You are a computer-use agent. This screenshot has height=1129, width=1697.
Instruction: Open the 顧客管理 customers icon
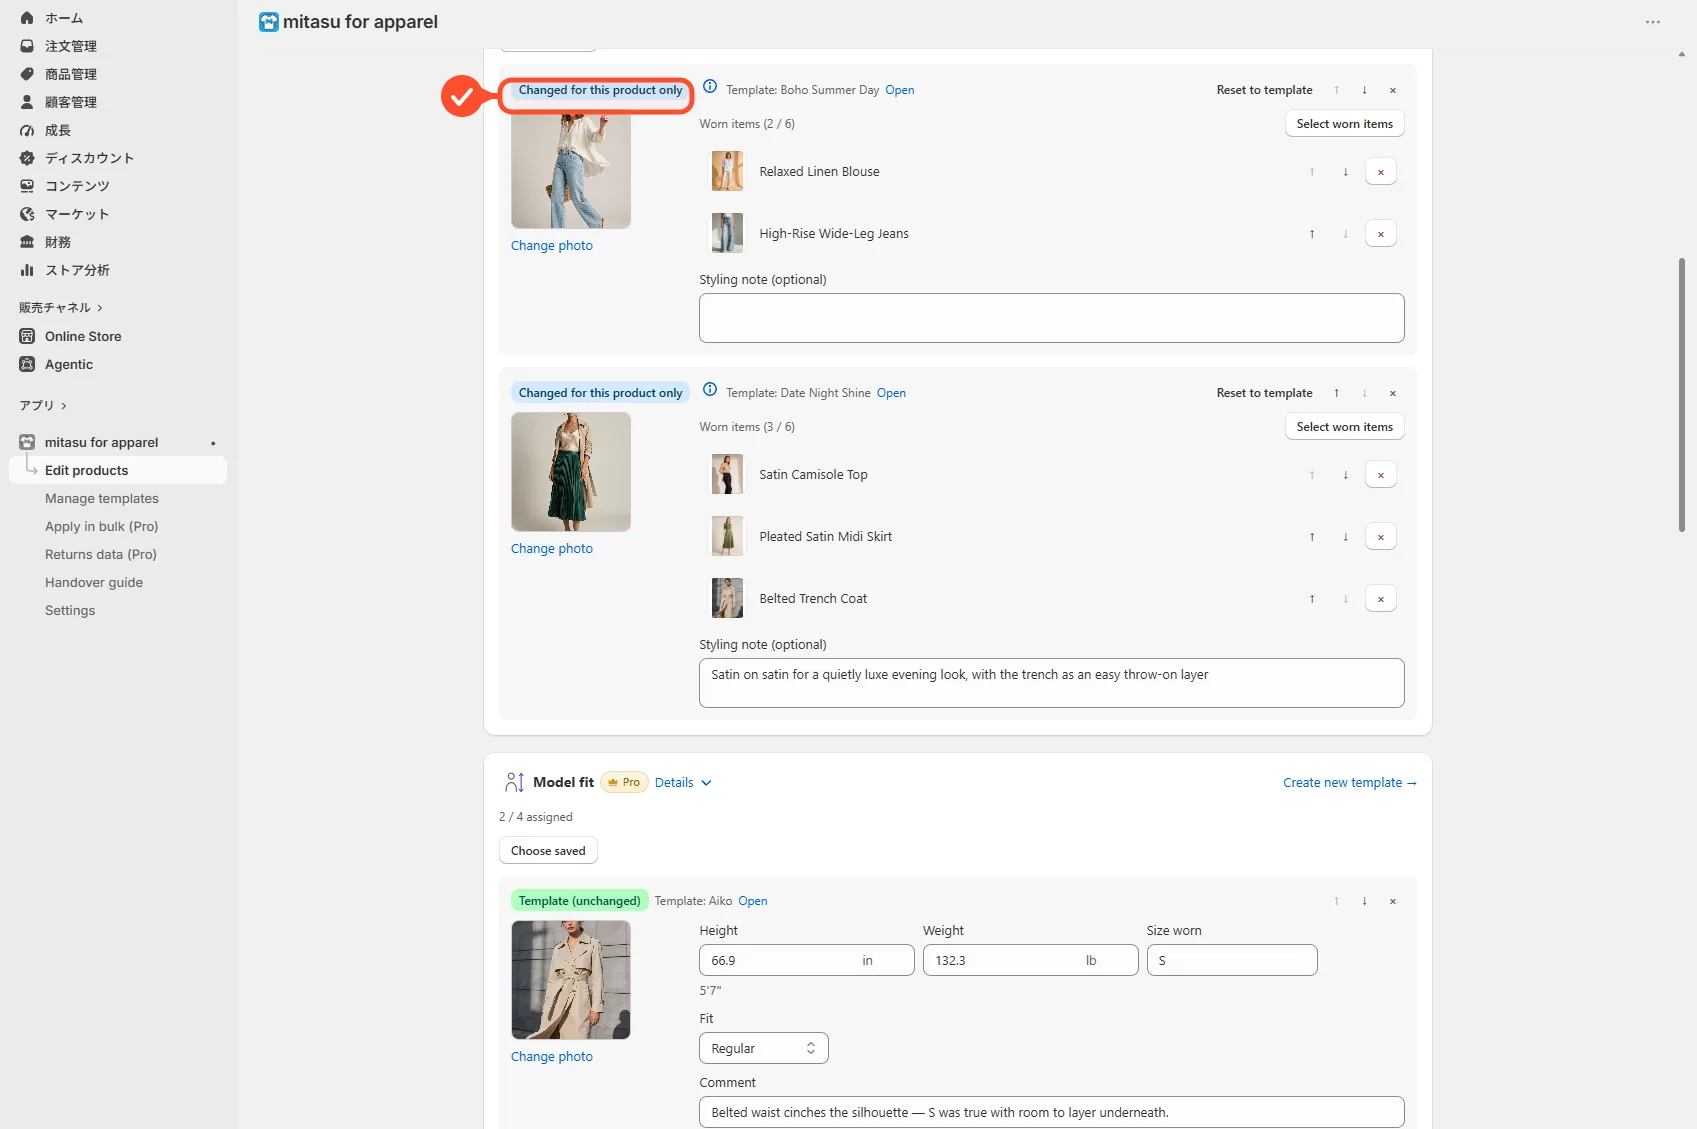(x=27, y=102)
